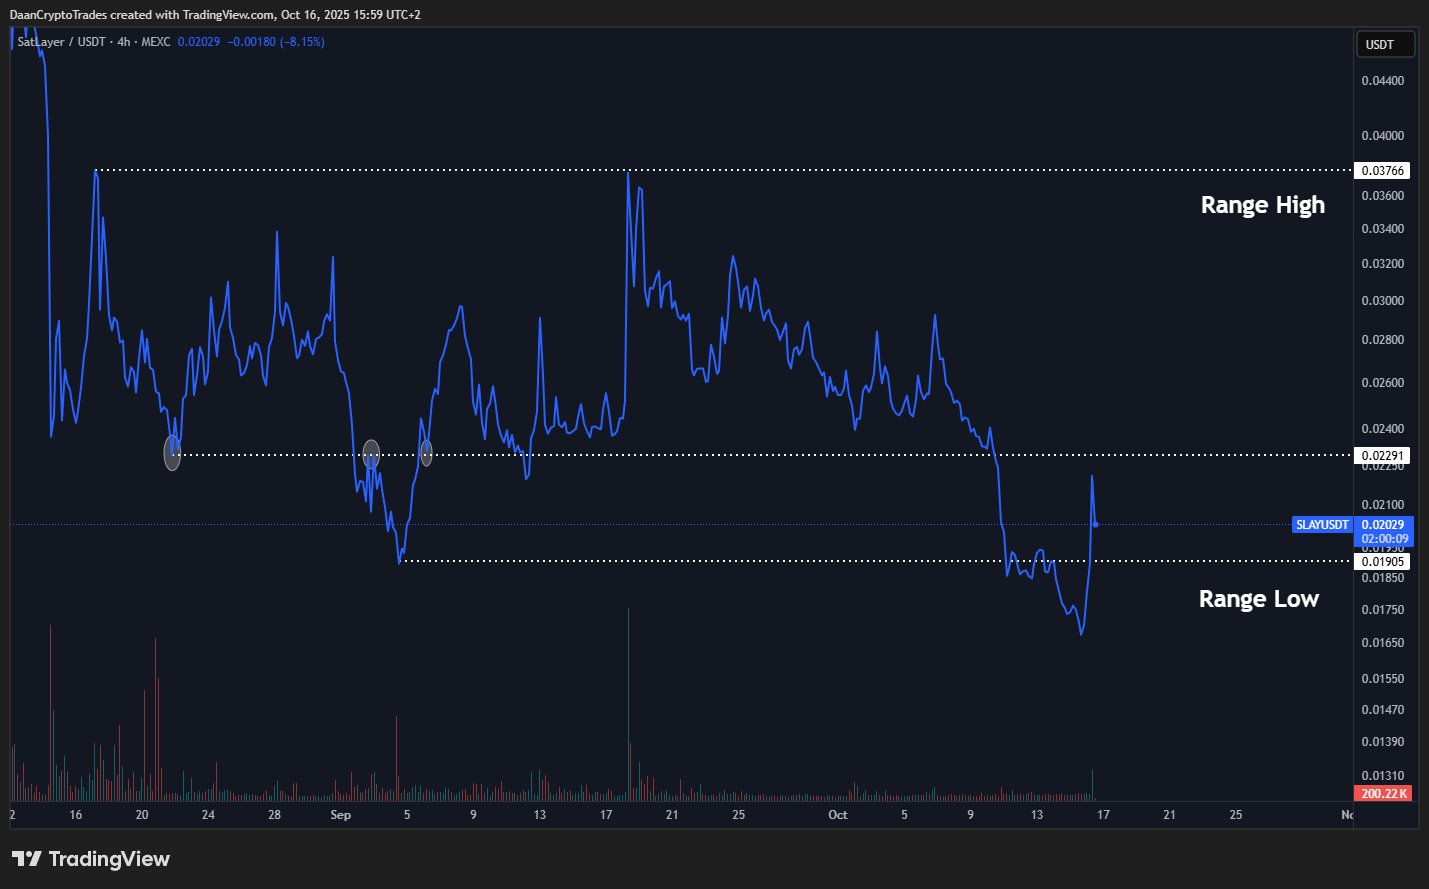Click the TradingView logo at bottom left

tap(91, 859)
